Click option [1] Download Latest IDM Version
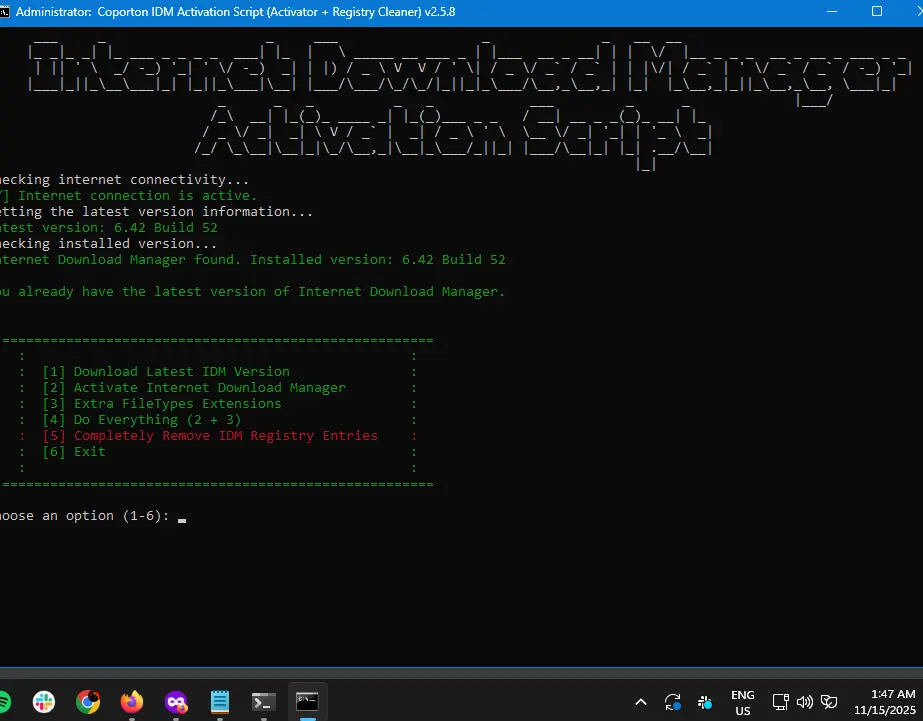 coord(166,371)
